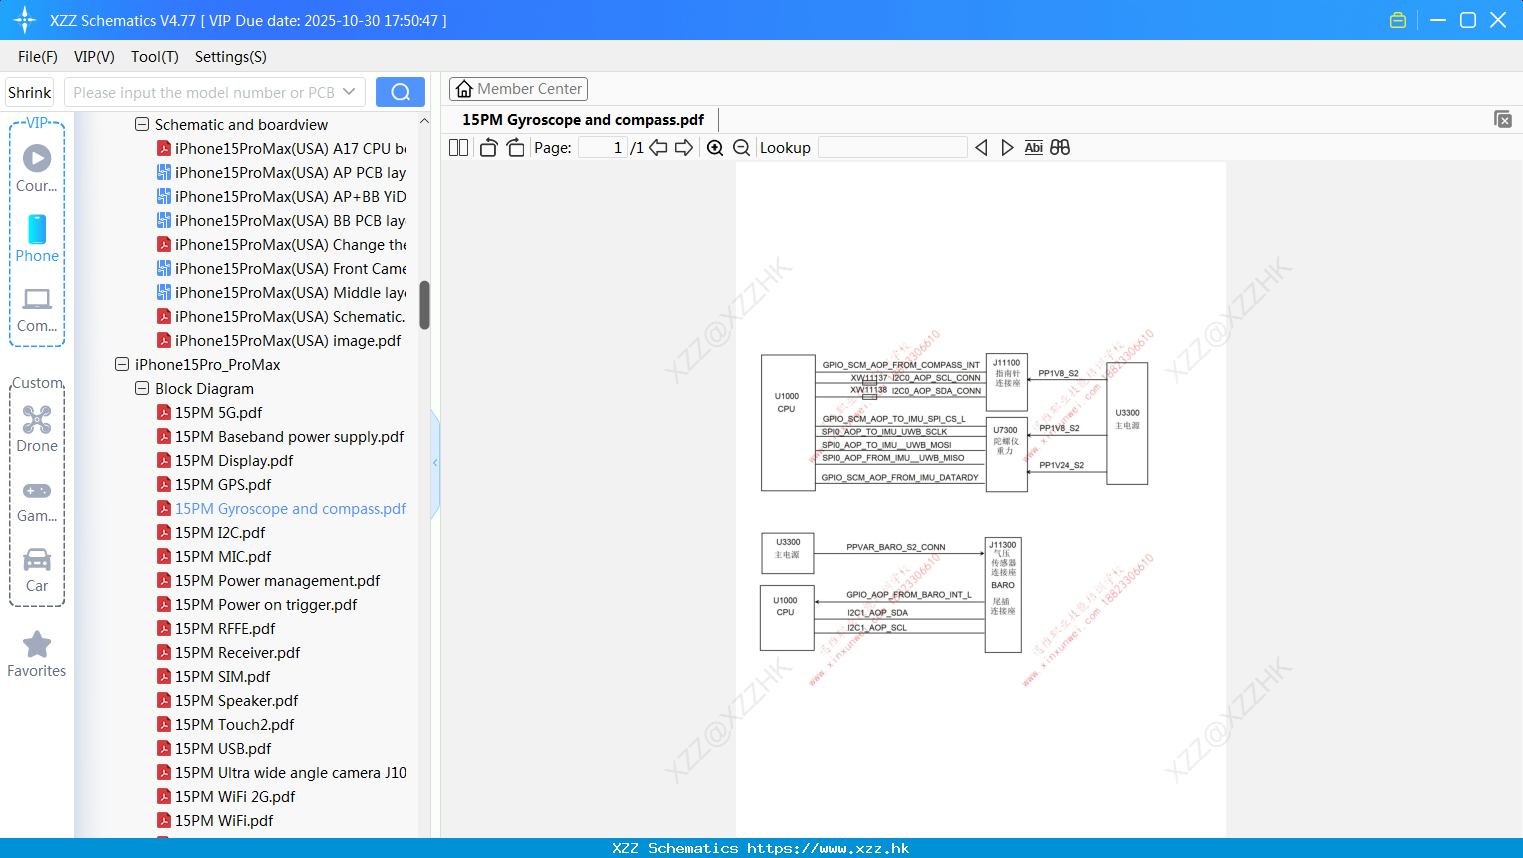Open 15PM Display.pdf
The height and width of the screenshot is (858, 1523).
point(225,461)
